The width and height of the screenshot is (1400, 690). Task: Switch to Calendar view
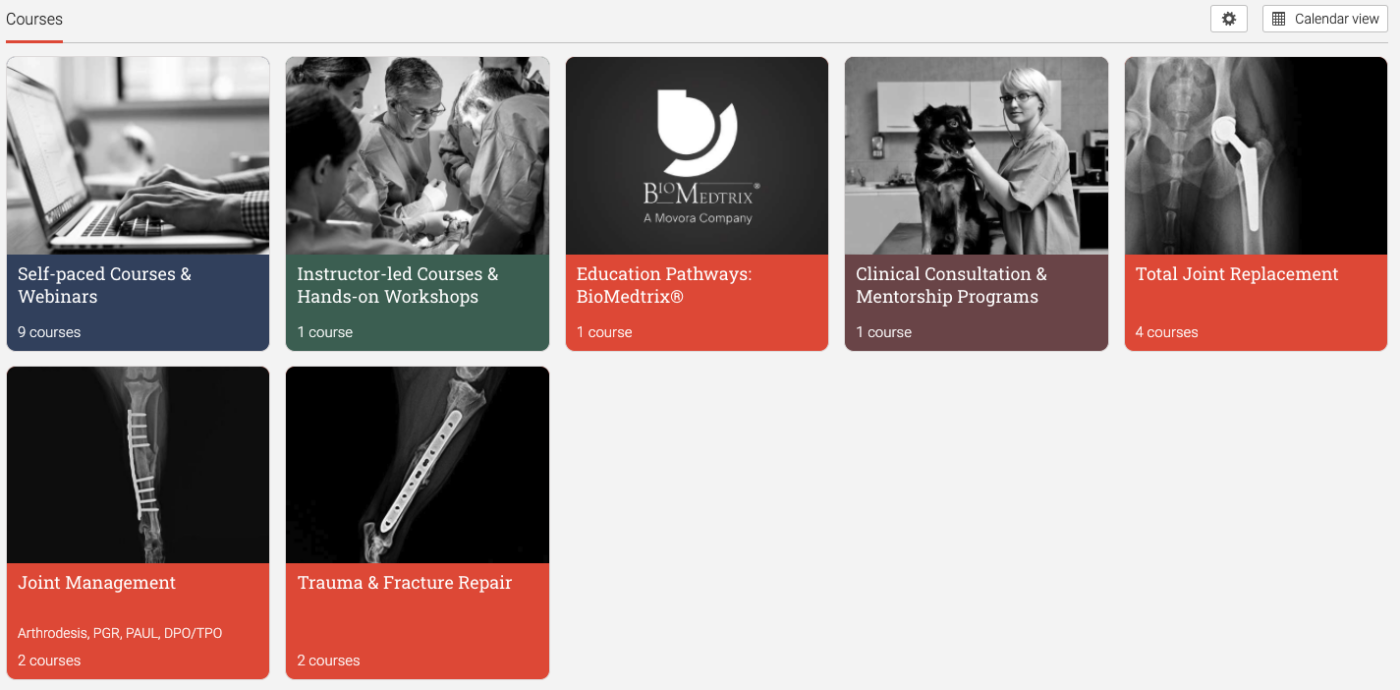tap(1325, 19)
